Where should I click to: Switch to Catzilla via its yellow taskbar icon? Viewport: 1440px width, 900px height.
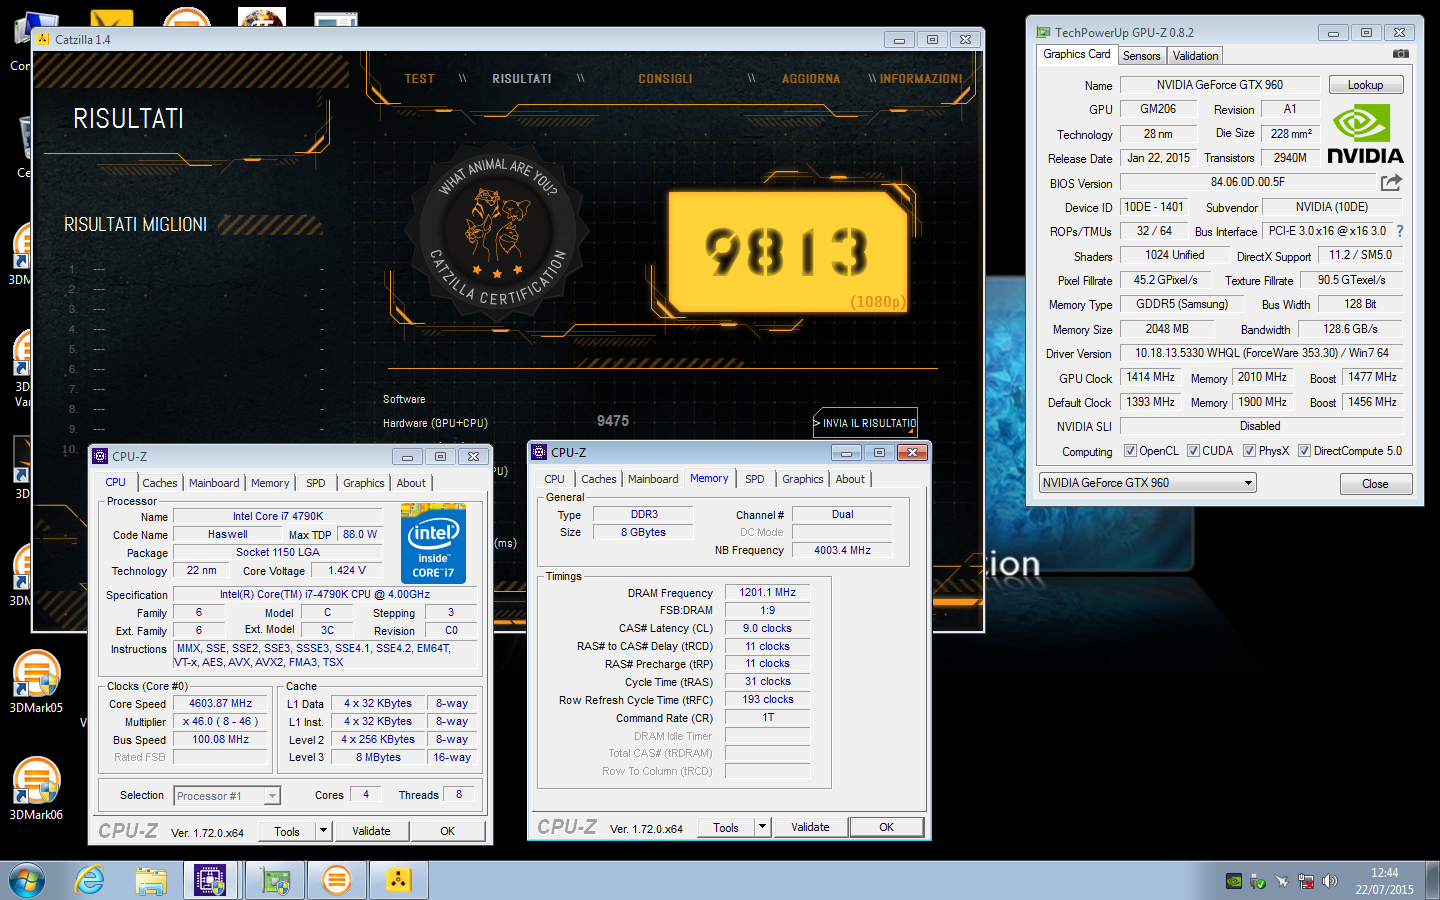click(398, 881)
